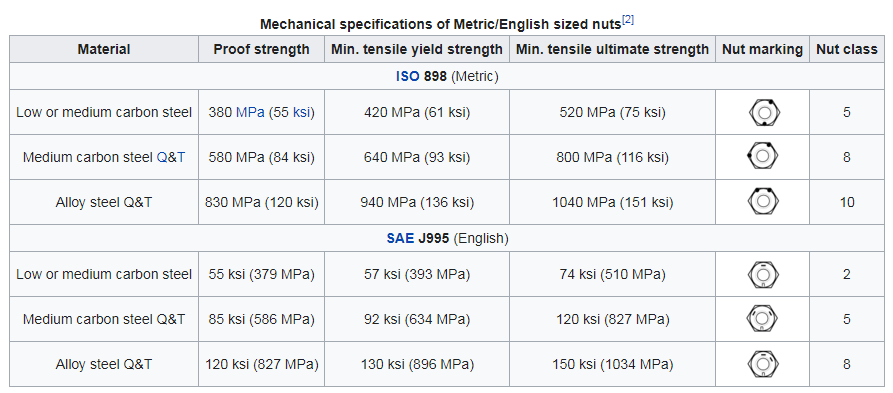Click the ISO class 10 nut marking icon
This screenshot has width=893, height=393.
(763, 202)
